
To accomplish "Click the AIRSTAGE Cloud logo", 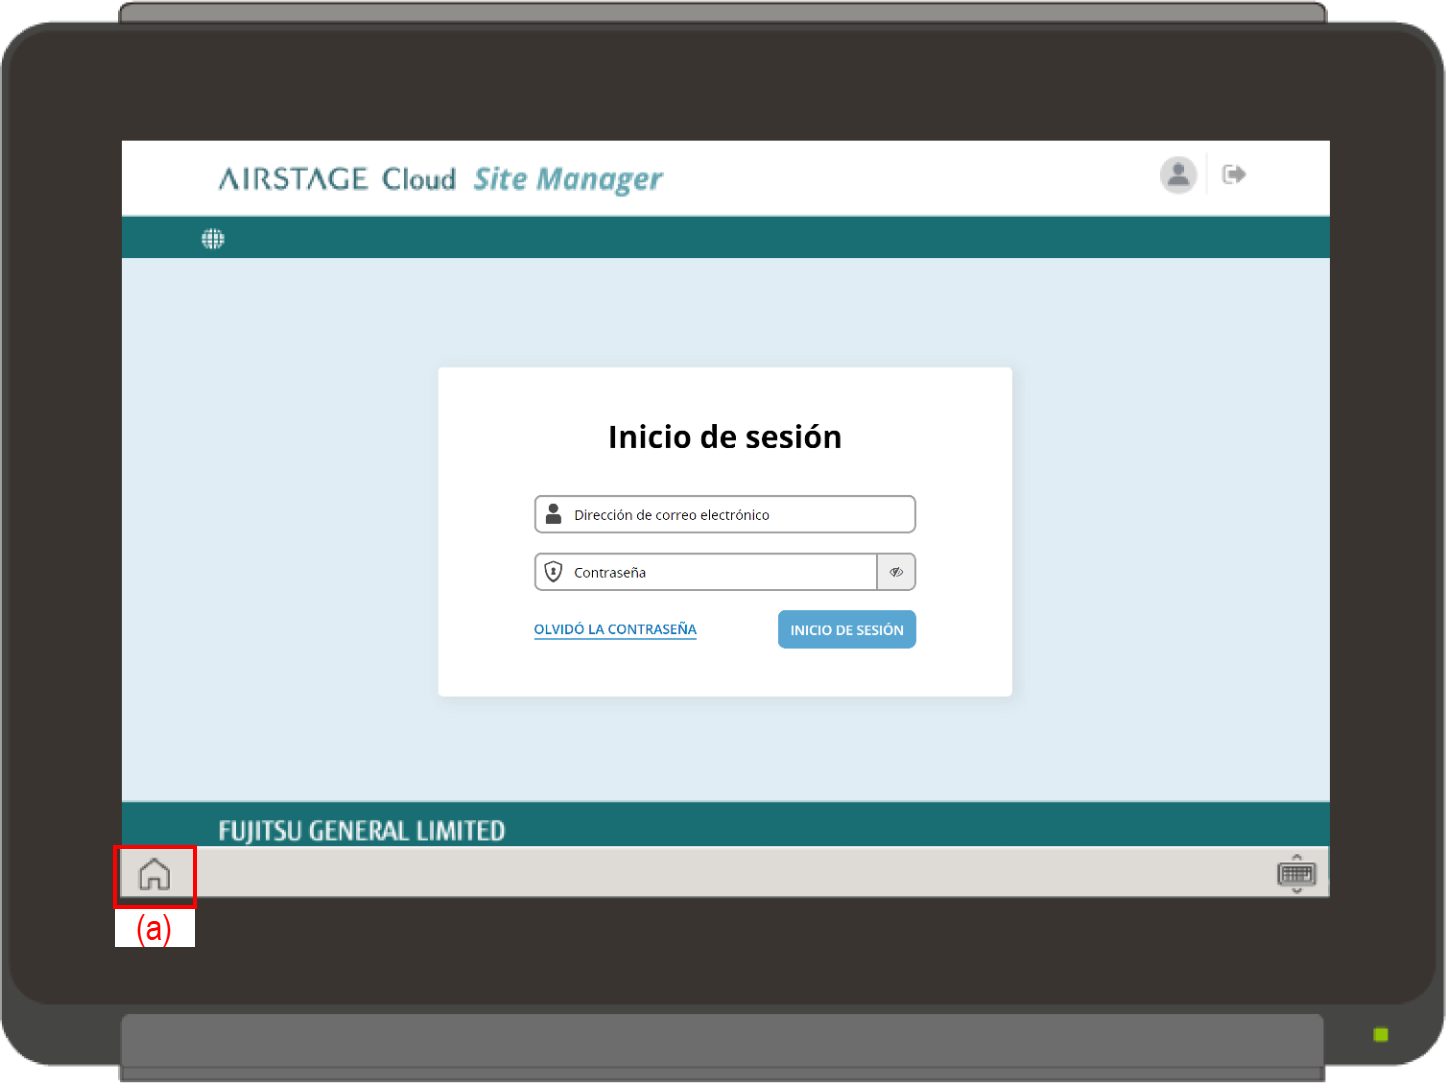I will point(337,179).
